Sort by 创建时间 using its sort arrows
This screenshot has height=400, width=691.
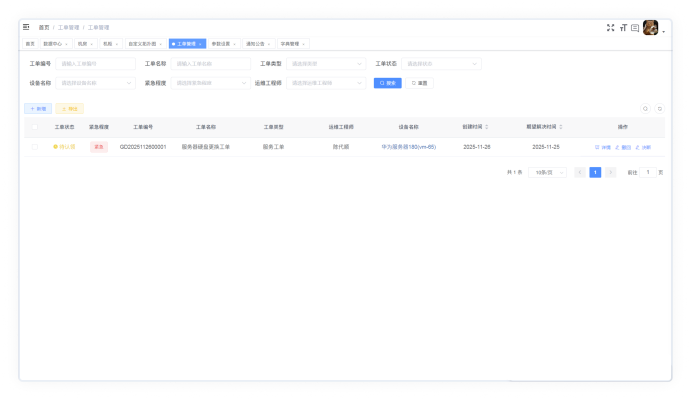pyautogui.click(x=487, y=127)
